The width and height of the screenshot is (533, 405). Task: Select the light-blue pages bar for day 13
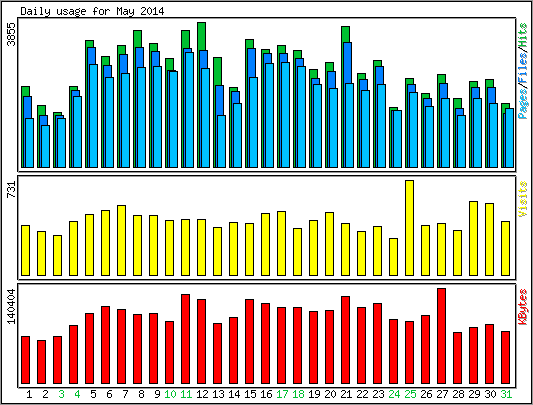221,141
